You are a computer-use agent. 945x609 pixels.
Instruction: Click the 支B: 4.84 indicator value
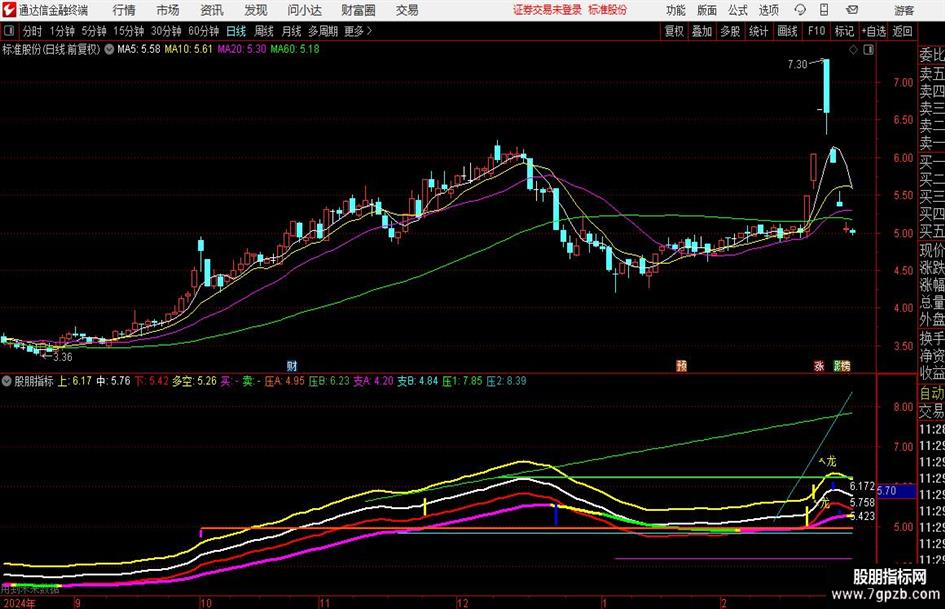click(418, 381)
